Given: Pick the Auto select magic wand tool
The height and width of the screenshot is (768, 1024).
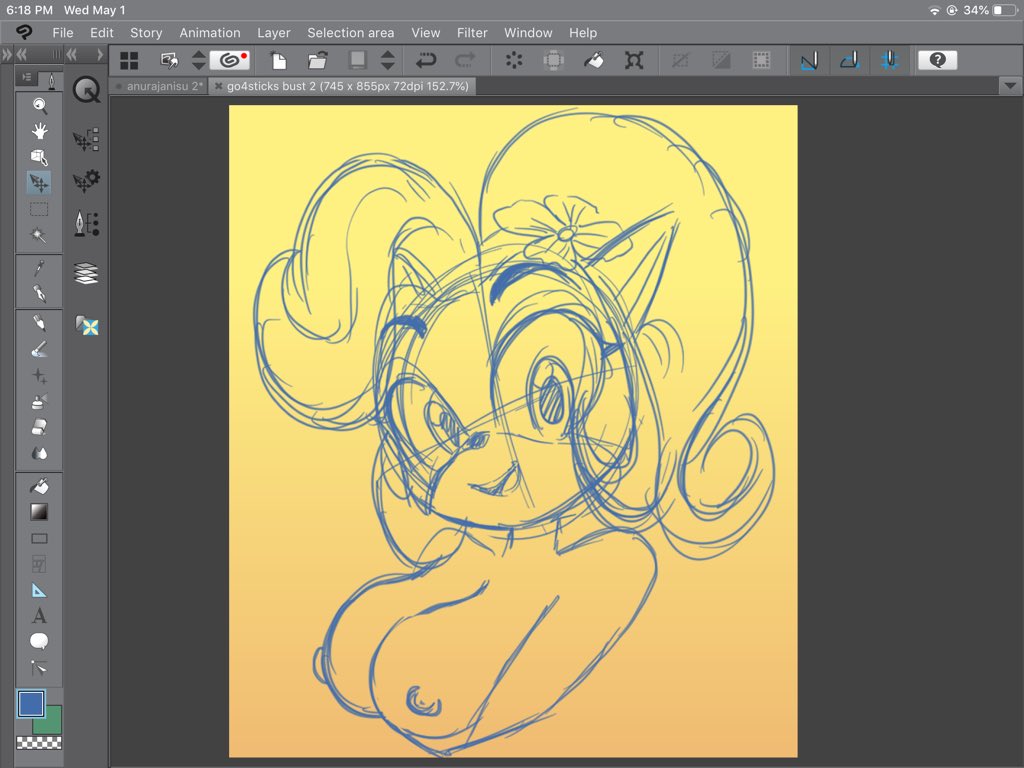Looking at the screenshot, I should tap(39, 235).
